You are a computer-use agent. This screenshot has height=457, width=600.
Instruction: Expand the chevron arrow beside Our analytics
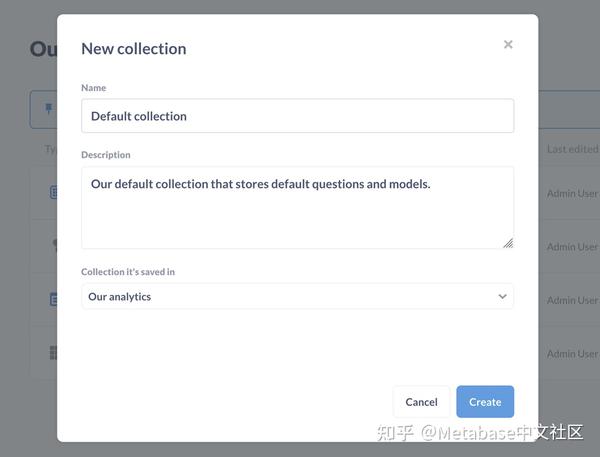click(502, 297)
